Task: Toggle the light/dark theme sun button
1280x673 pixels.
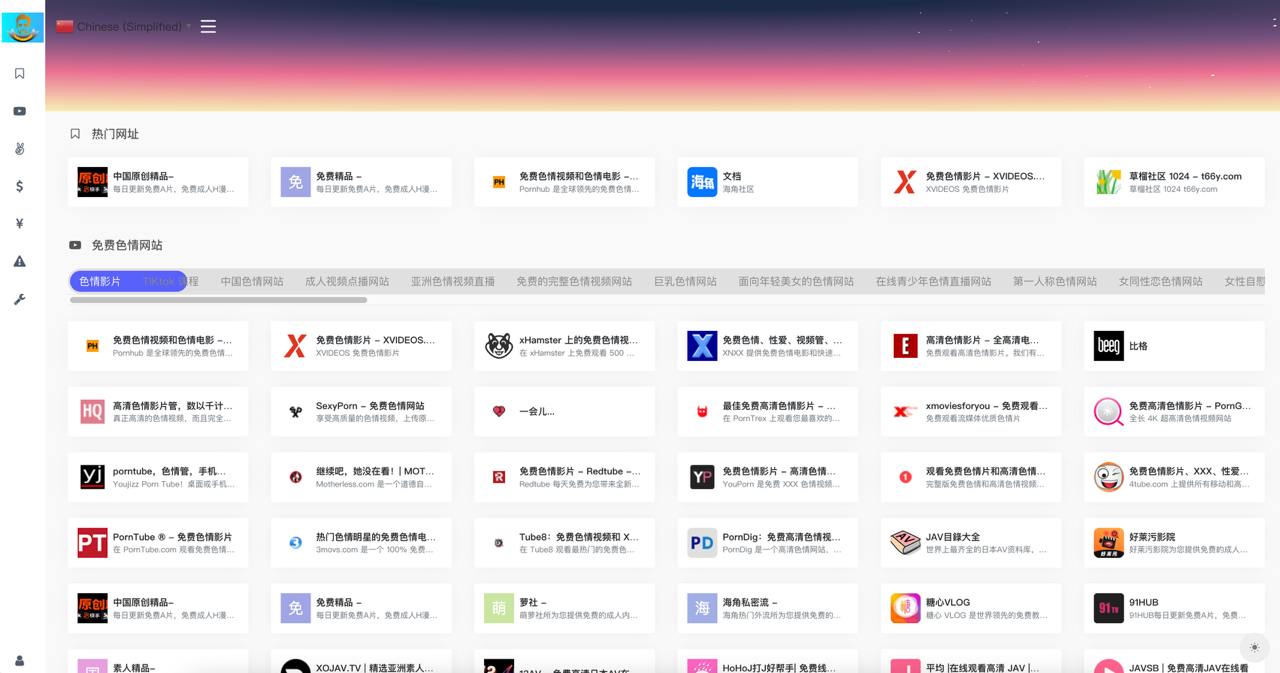Action: (x=1254, y=646)
